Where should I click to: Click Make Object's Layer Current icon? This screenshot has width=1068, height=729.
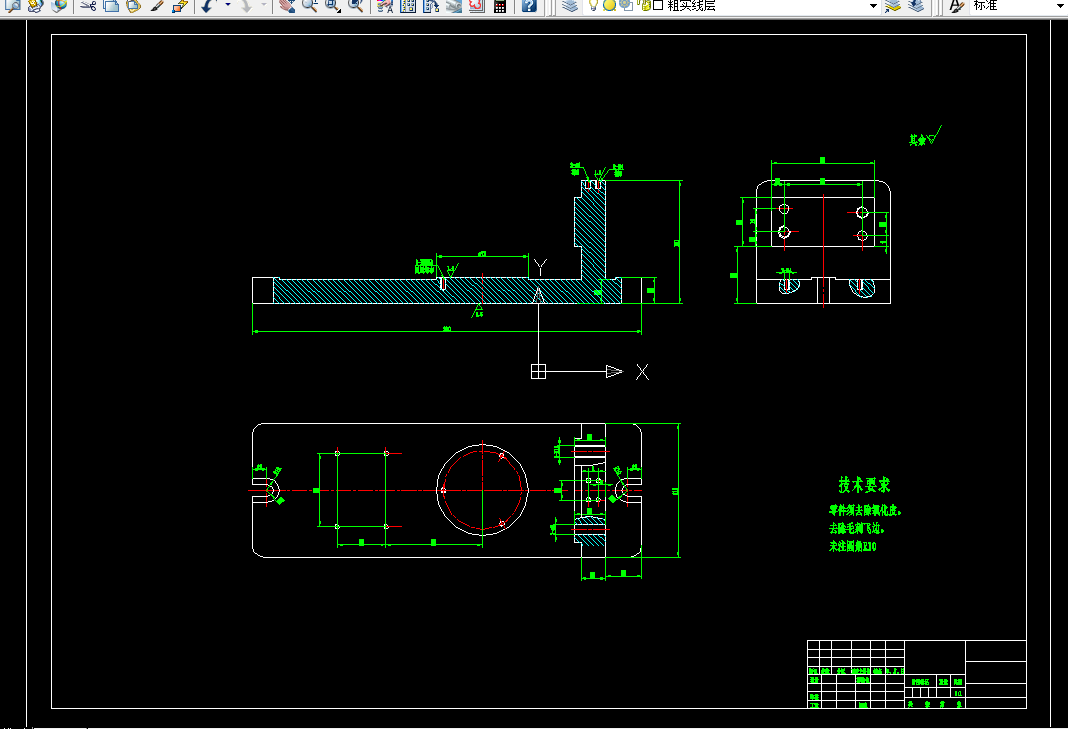coord(892,5)
